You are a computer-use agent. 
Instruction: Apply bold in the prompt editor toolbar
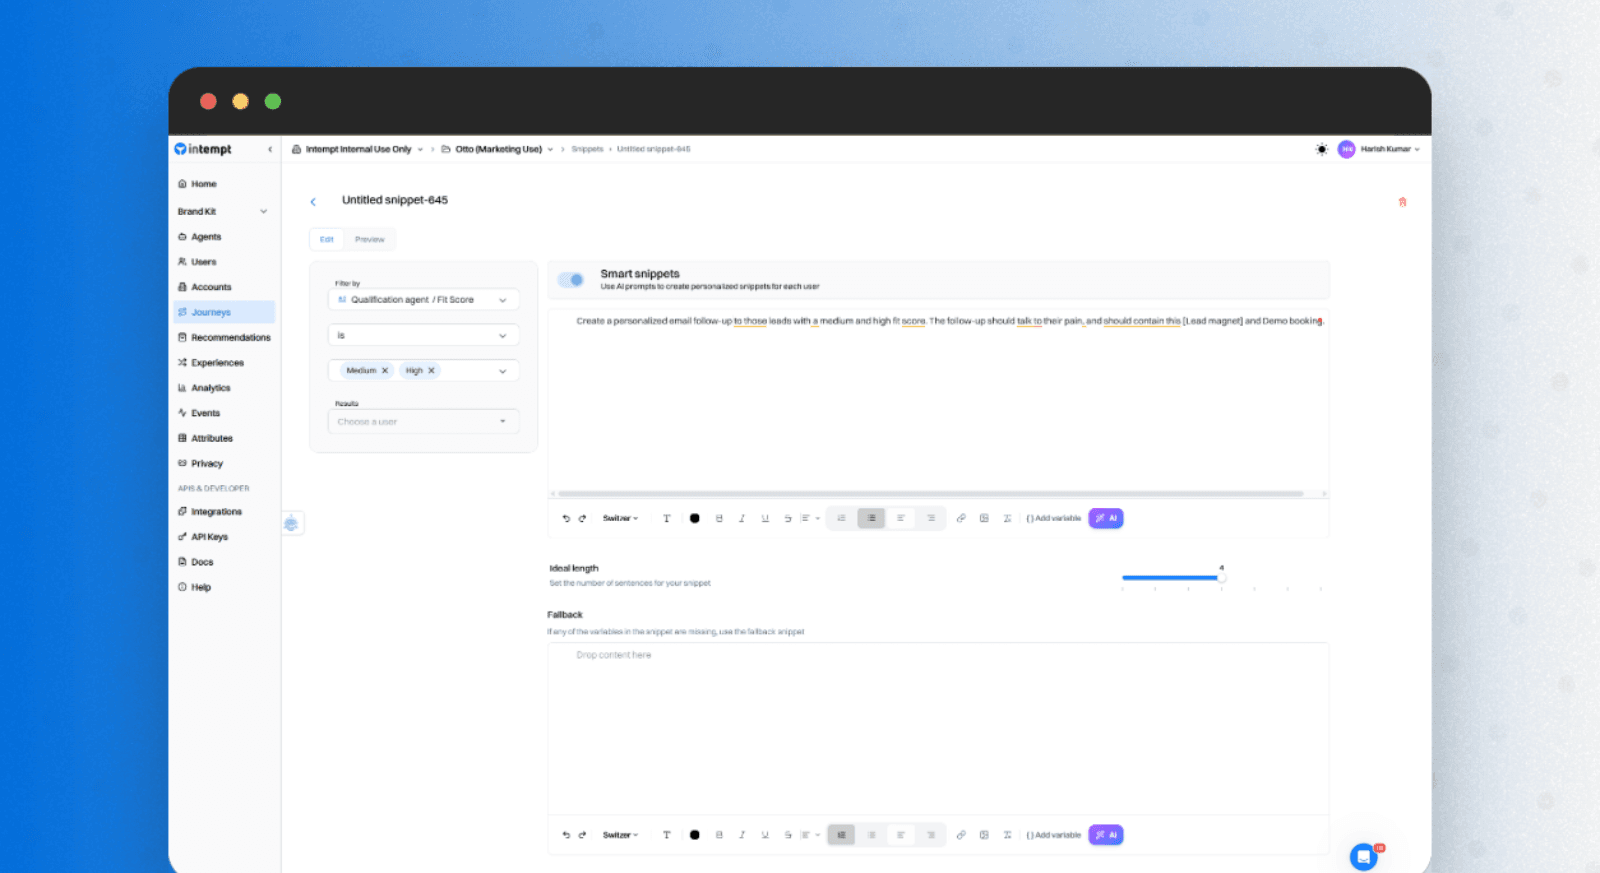(x=719, y=518)
